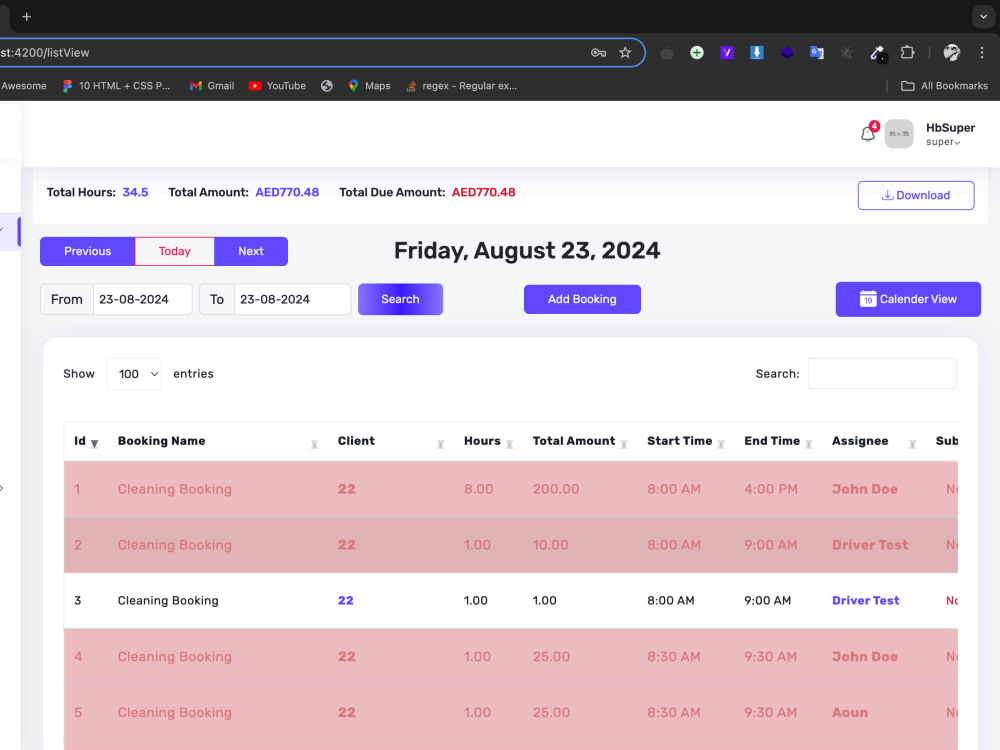Click the purple V extension icon
This screenshot has width=1000, height=750.
(726, 52)
